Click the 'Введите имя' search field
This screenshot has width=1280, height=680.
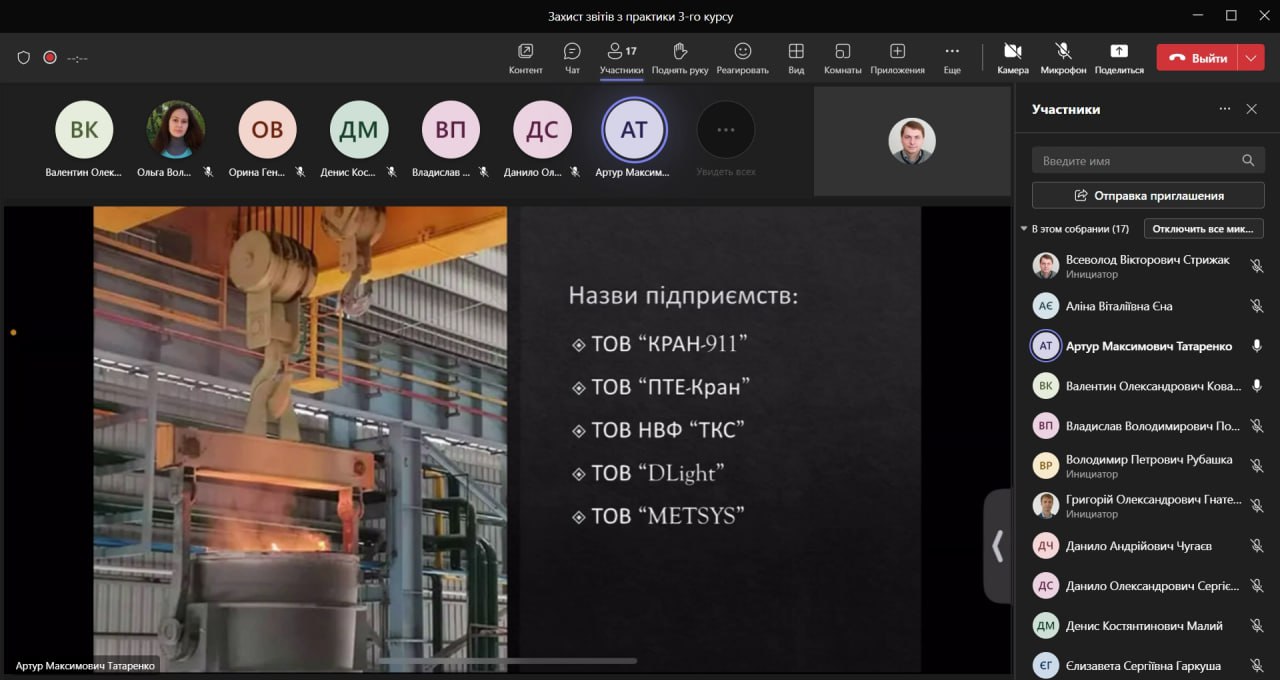coord(1136,160)
